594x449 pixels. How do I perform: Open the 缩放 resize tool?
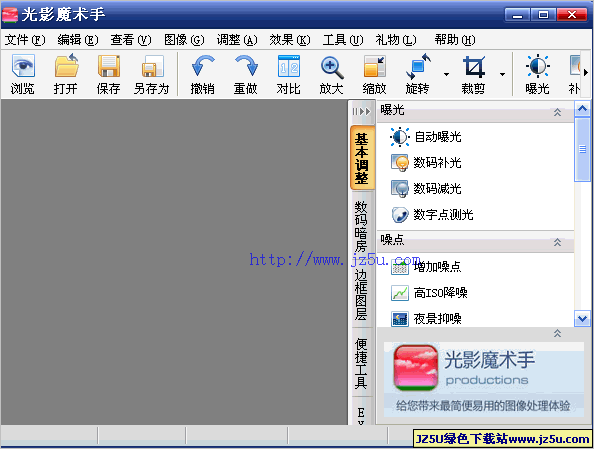374,66
